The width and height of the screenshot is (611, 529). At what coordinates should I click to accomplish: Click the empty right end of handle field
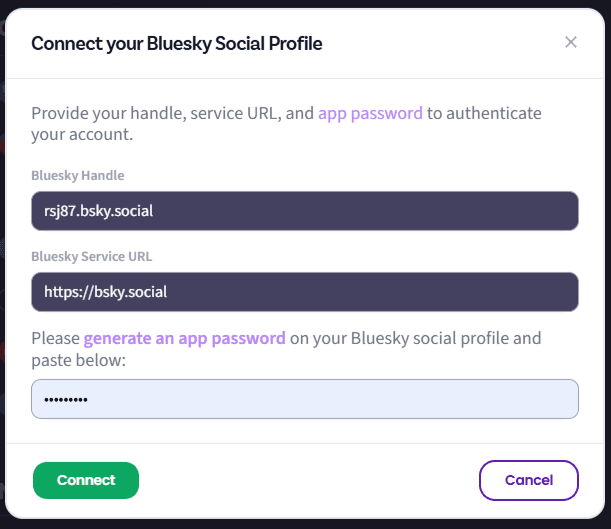500,211
